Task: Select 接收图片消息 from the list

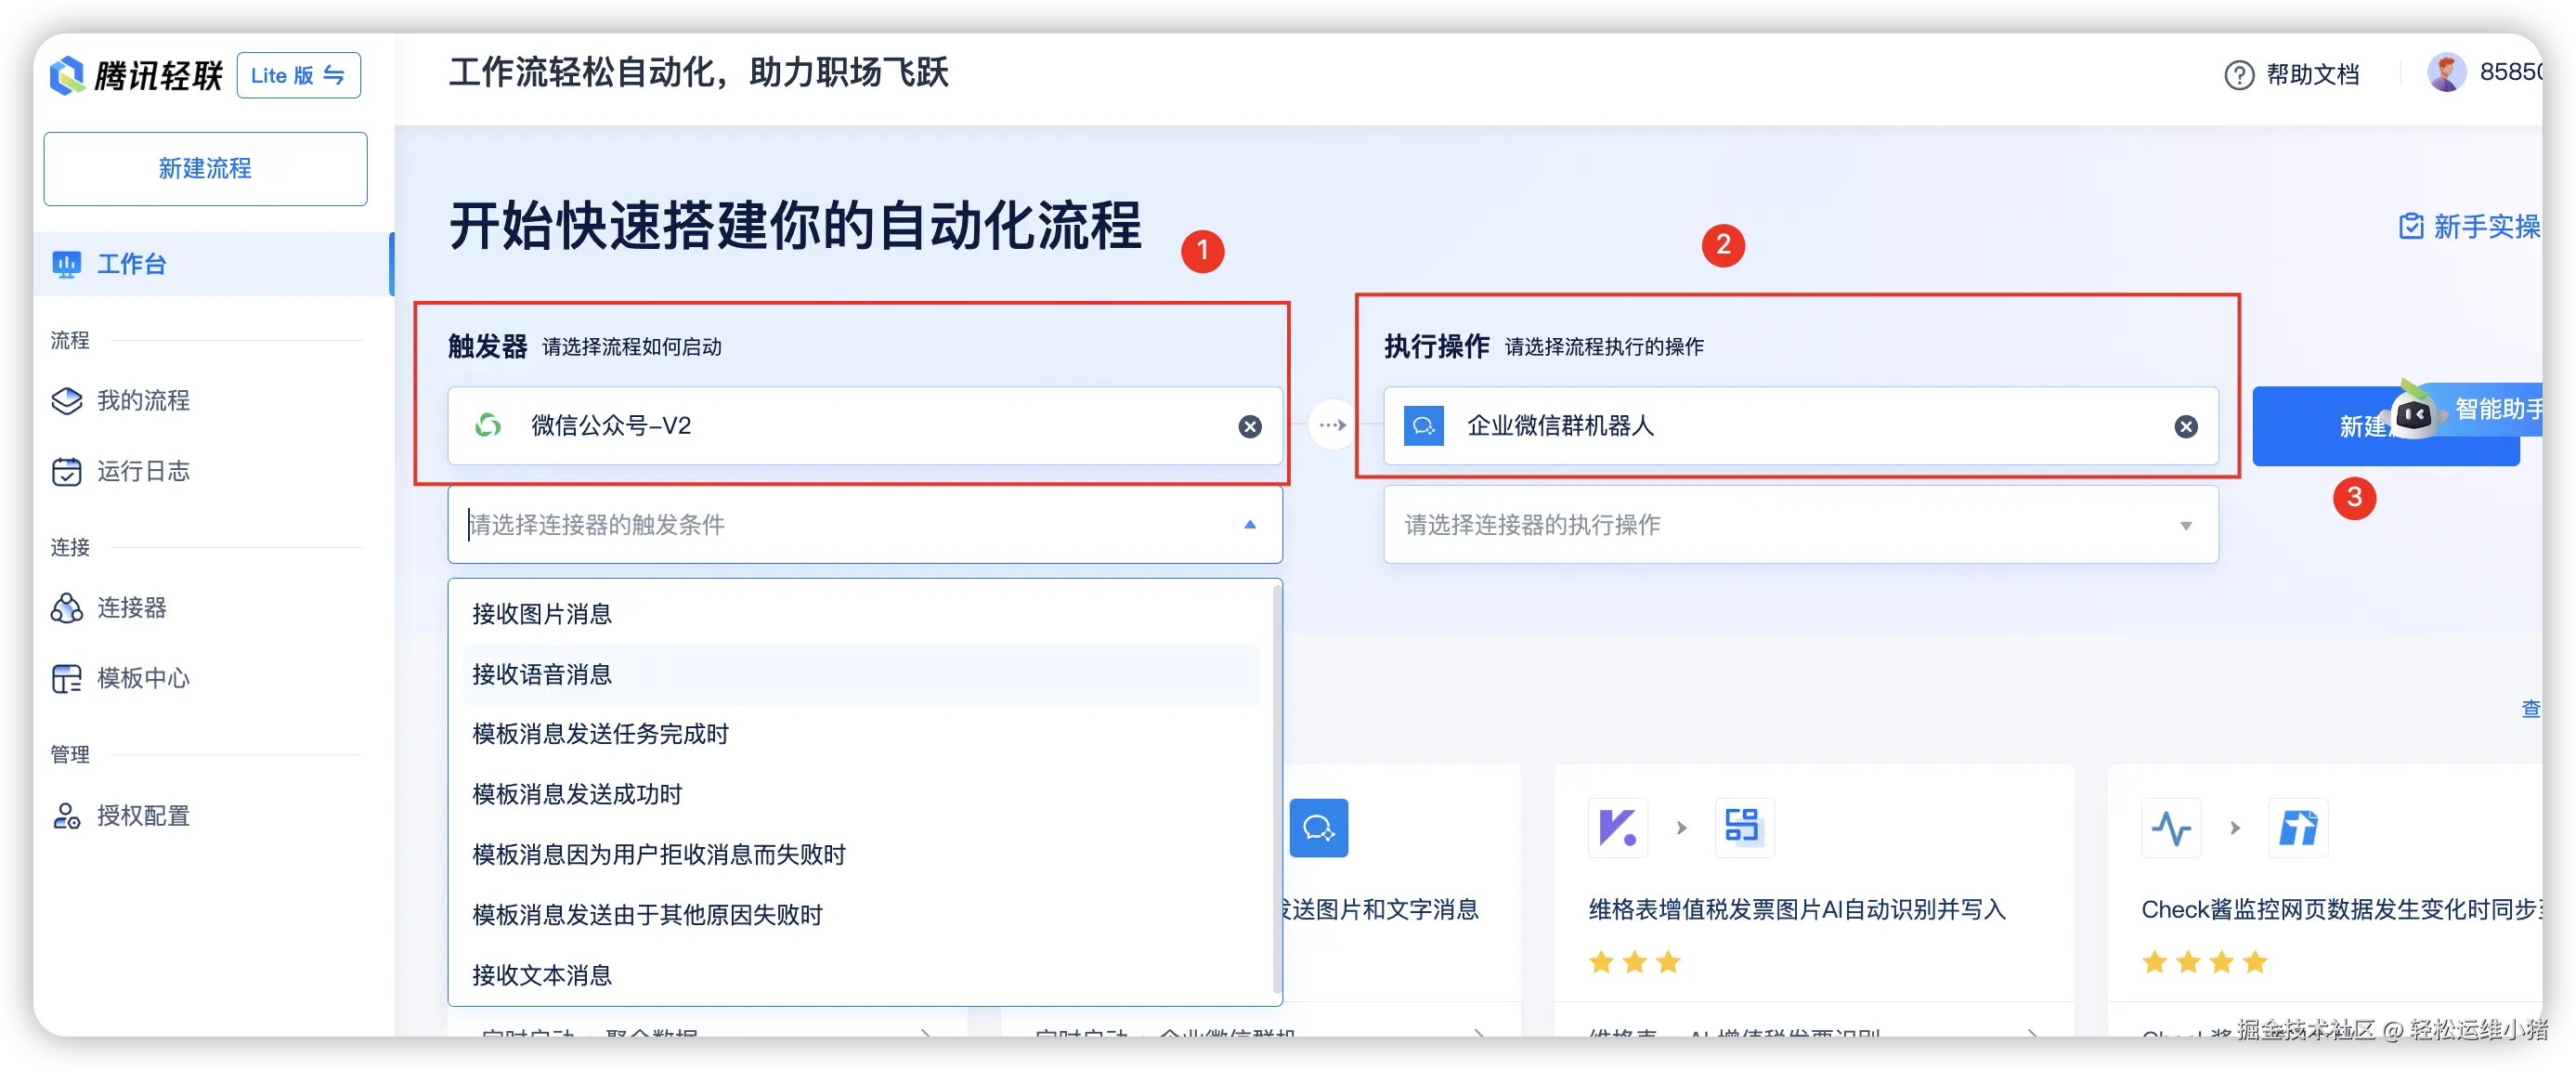Action: [542, 614]
